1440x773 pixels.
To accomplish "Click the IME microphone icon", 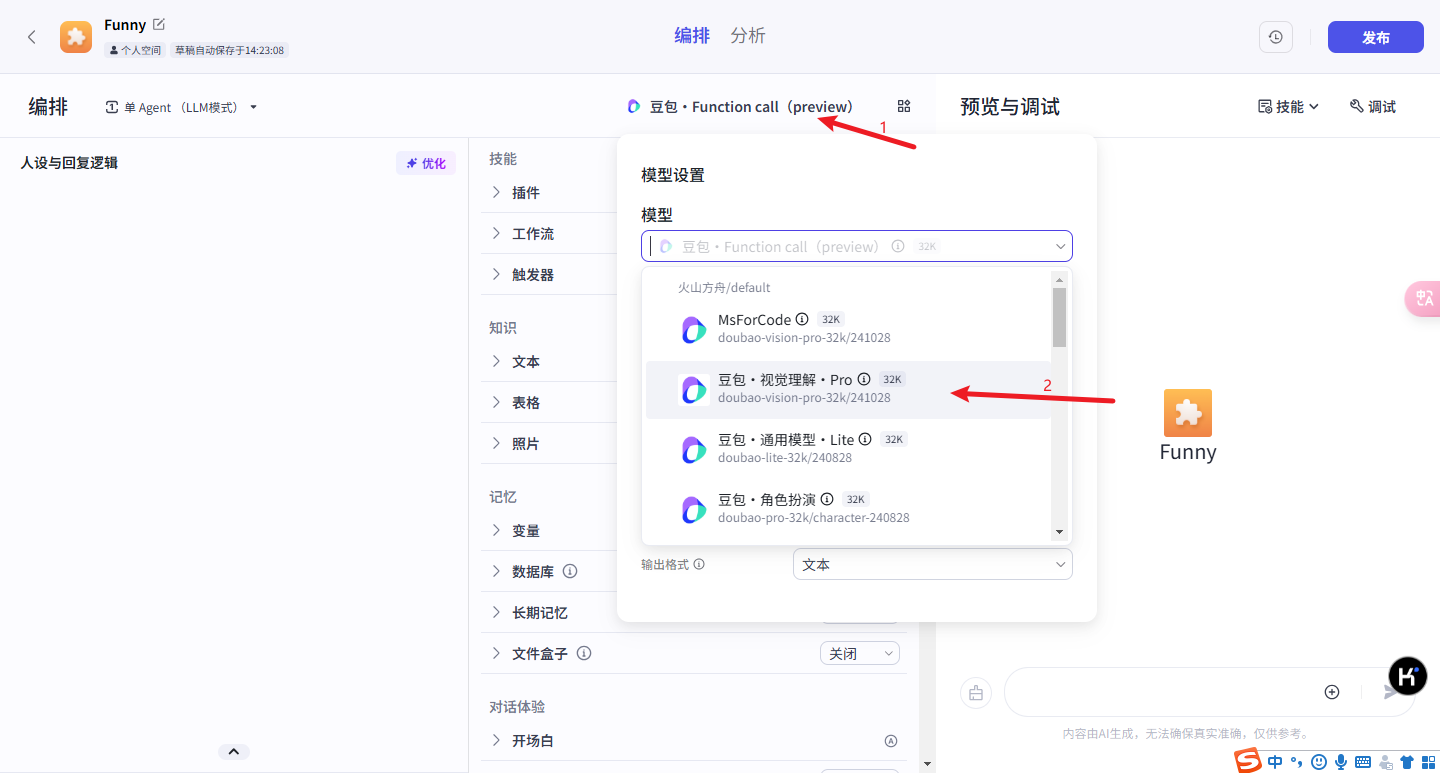I will coord(1341,762).
